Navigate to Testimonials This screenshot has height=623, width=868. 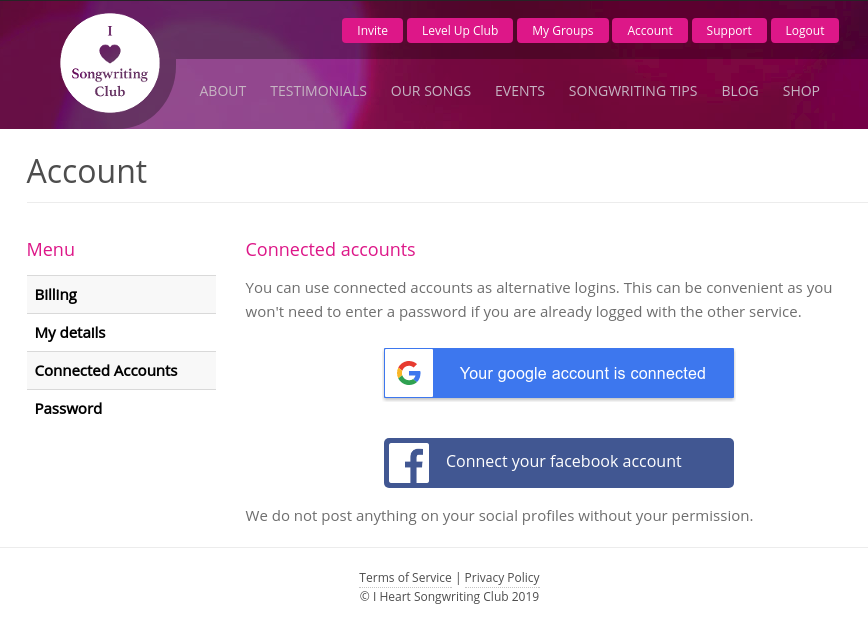tap(318, 91)
